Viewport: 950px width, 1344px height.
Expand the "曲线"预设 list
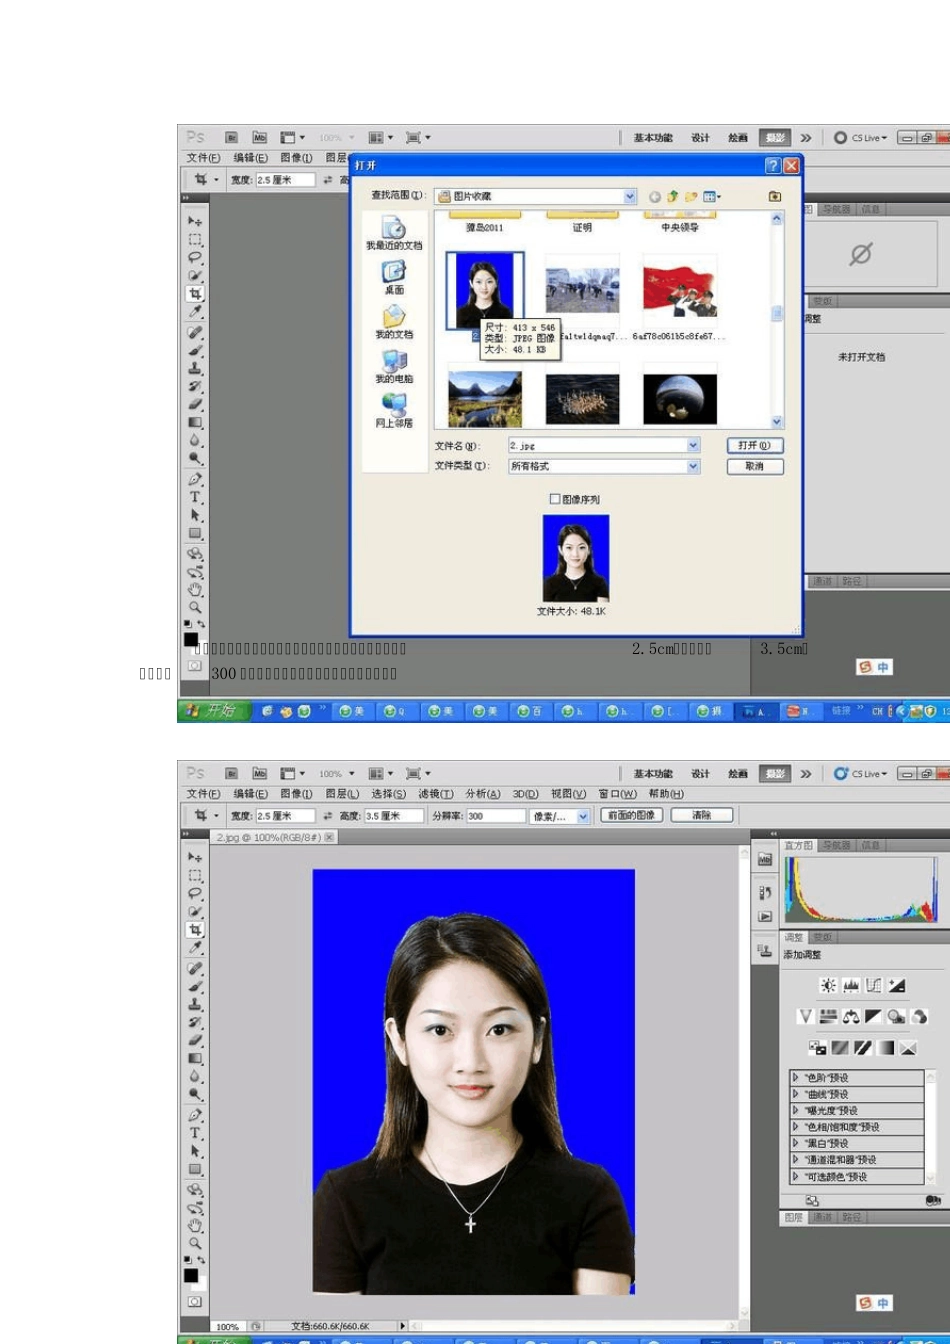[x=796, y=1094]
